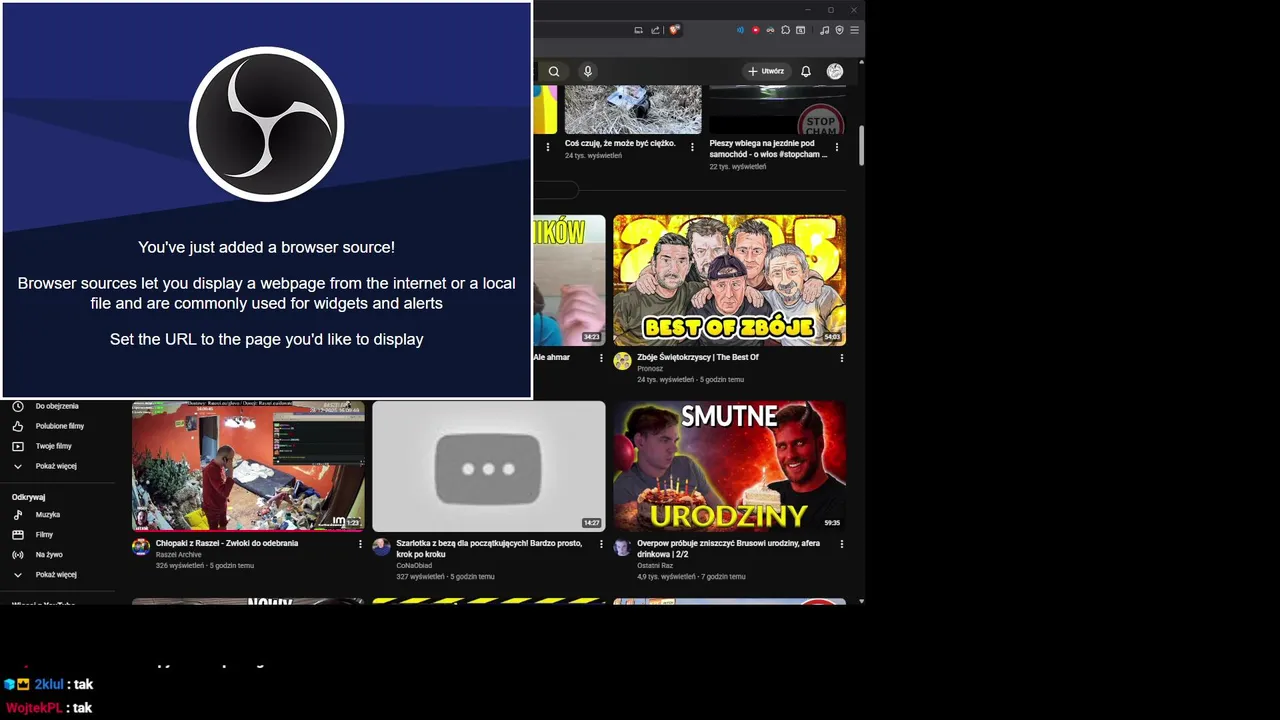Click the thumbs-up icon beside Polubione filmy

click(x=17, y=426)
